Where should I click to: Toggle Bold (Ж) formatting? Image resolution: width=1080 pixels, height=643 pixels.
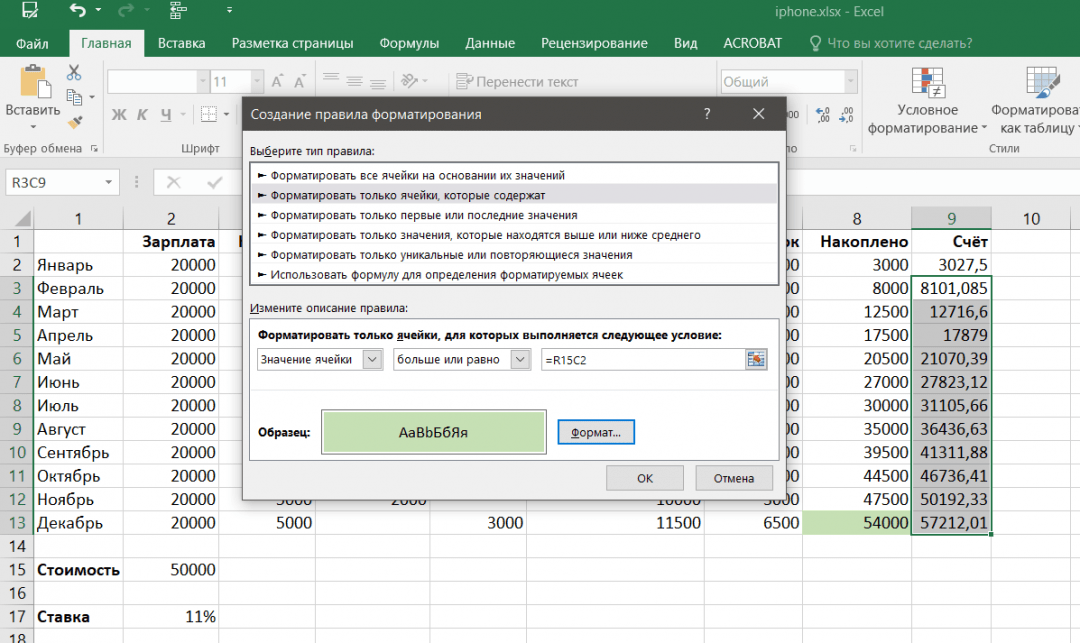pos(118,114)
